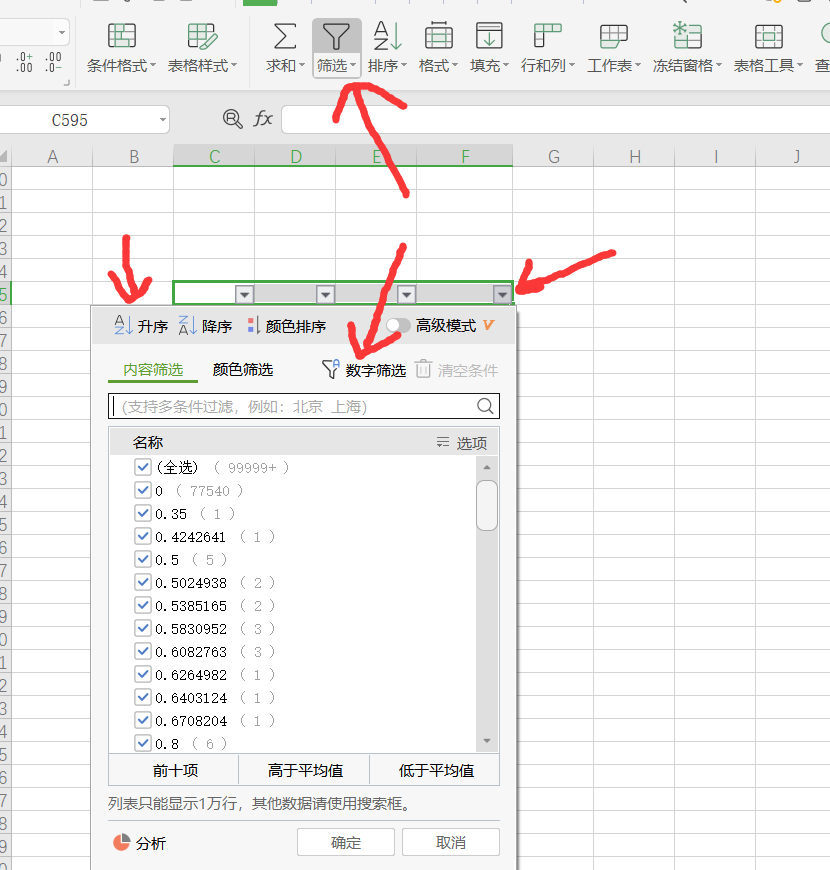Sort ascending with 升序
This screenshot has height=870, width=830.
point(141,326)
